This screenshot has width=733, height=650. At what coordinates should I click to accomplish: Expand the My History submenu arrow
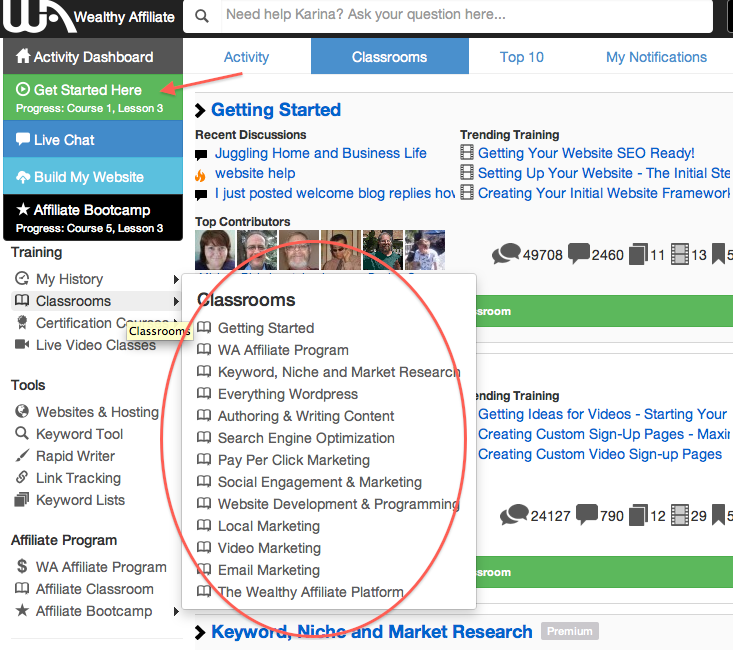pyautogui.click(x=176, y=279)
